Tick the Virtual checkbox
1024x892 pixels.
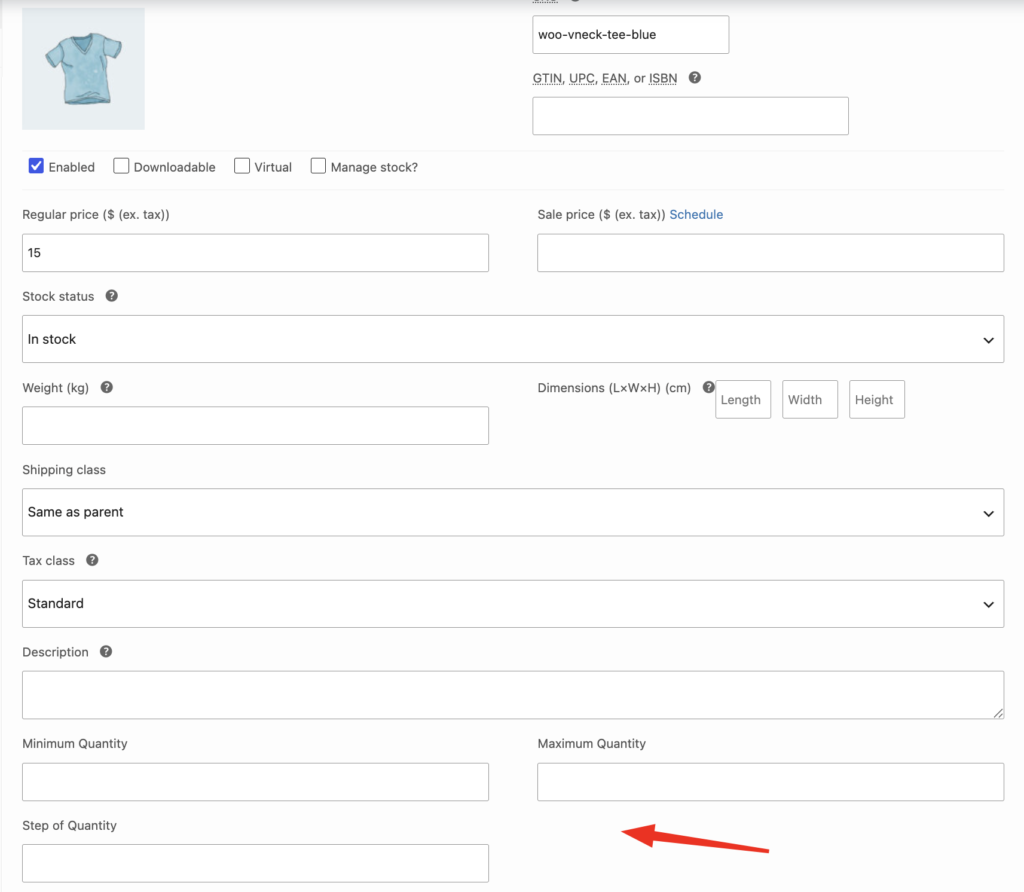[x=242, y=166]
